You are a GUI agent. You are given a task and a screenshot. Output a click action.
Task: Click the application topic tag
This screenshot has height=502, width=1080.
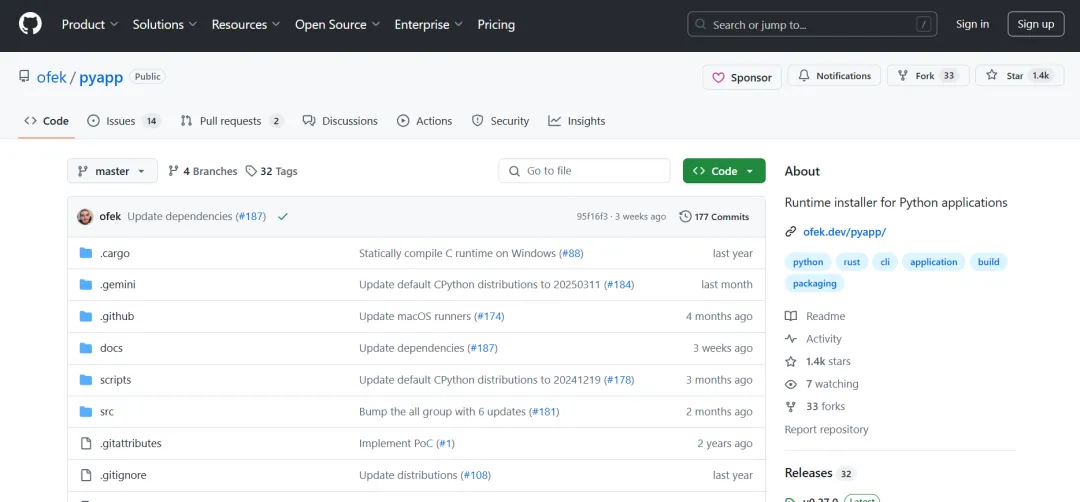click(x=933, y=262)
